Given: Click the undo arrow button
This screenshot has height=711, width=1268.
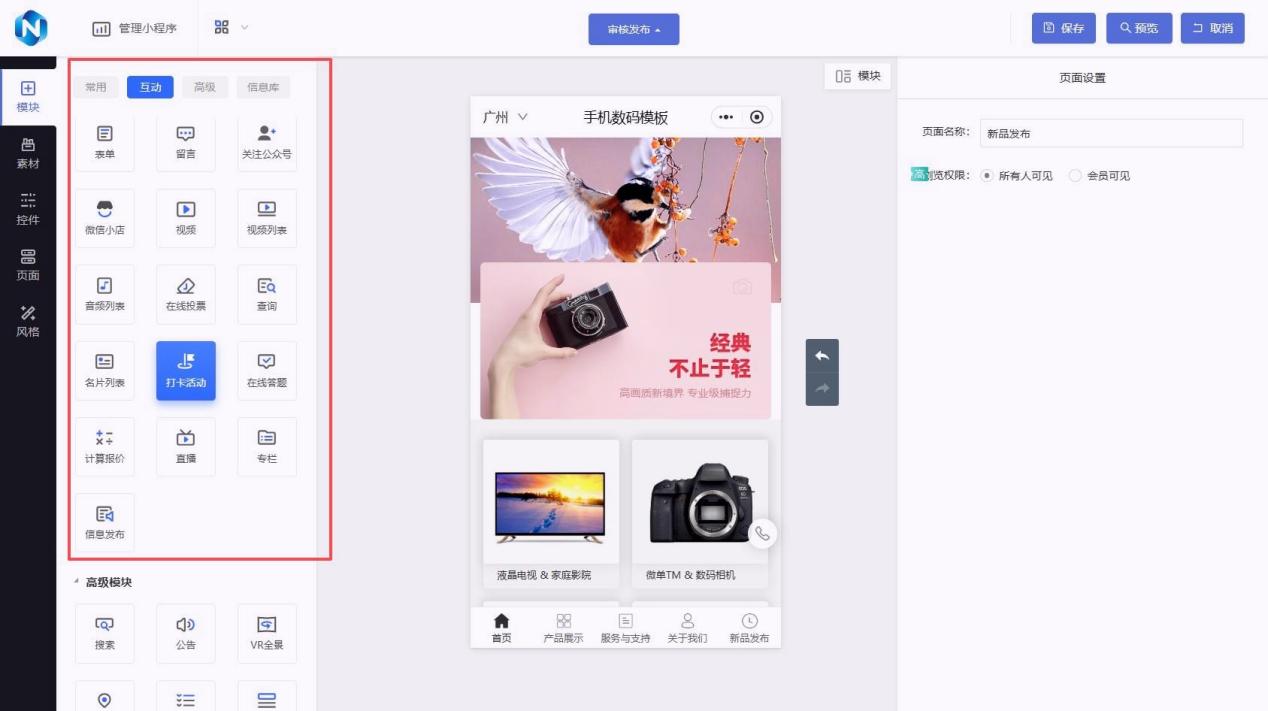Looking at the screenshot, I should click(x=822, y=356).
